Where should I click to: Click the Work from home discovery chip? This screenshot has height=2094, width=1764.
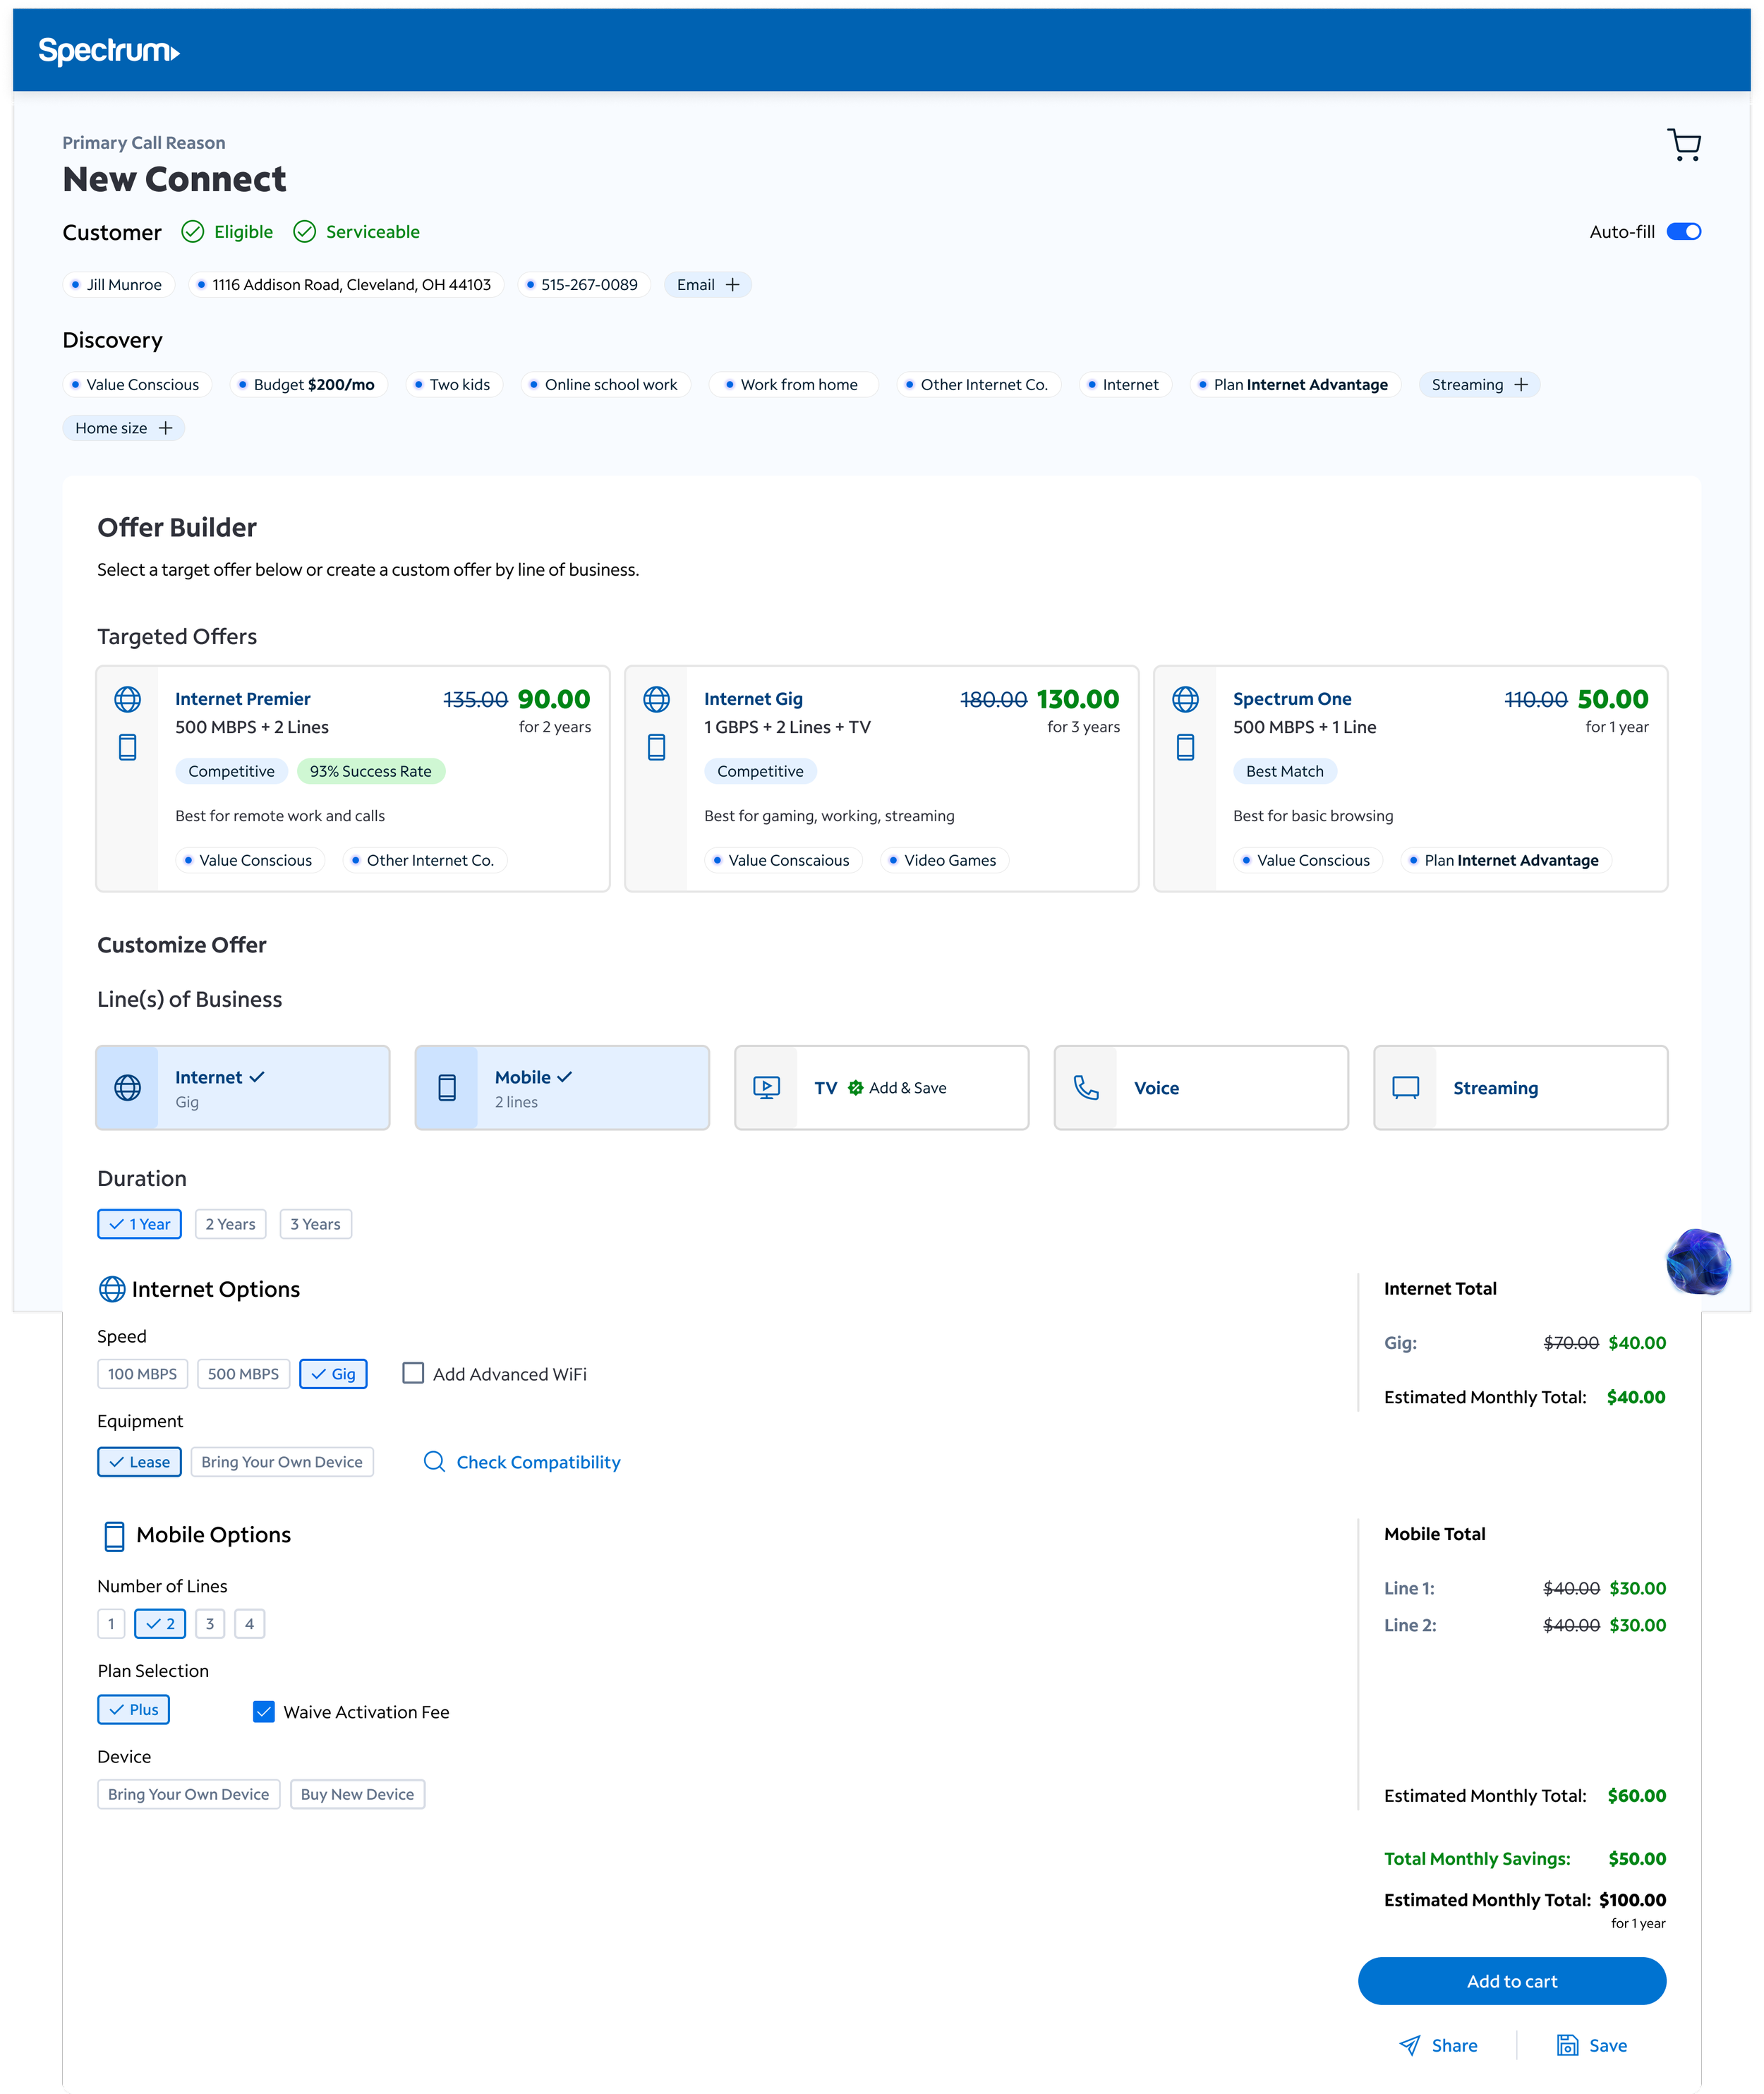tap(793, 385)
